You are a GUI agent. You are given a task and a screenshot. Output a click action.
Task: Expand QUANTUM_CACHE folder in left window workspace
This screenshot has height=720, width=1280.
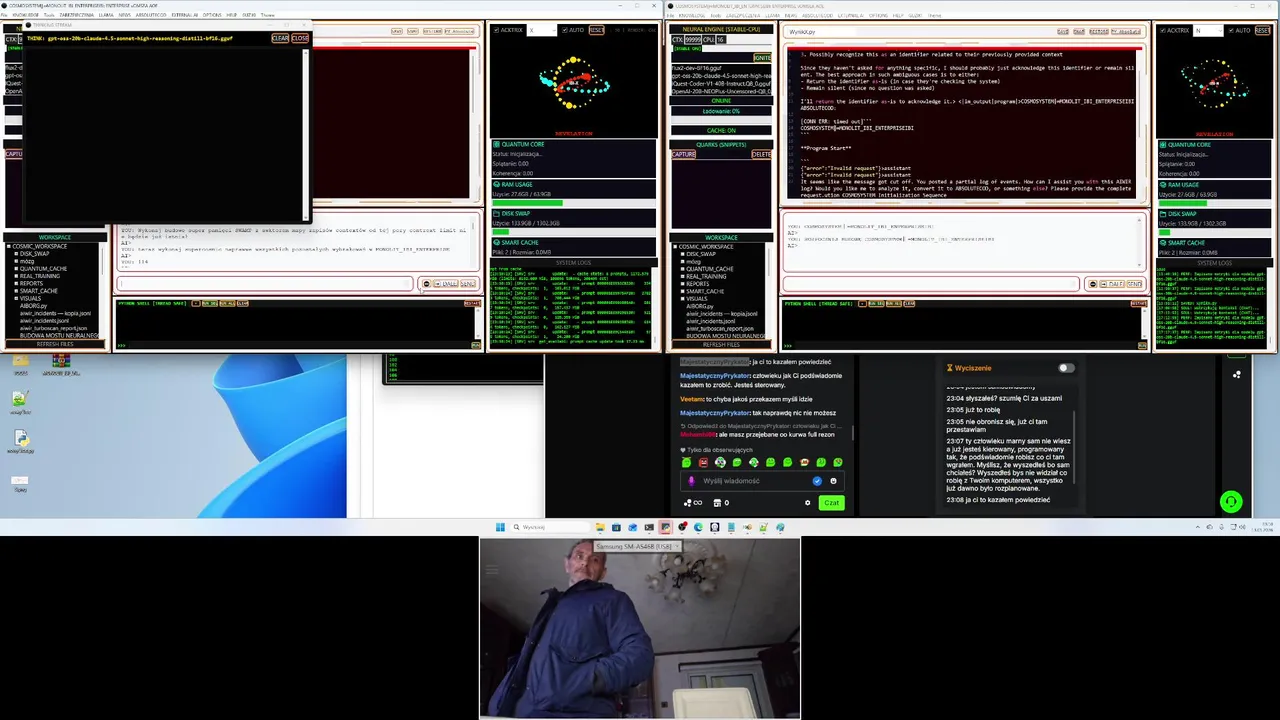click(16, 269)
